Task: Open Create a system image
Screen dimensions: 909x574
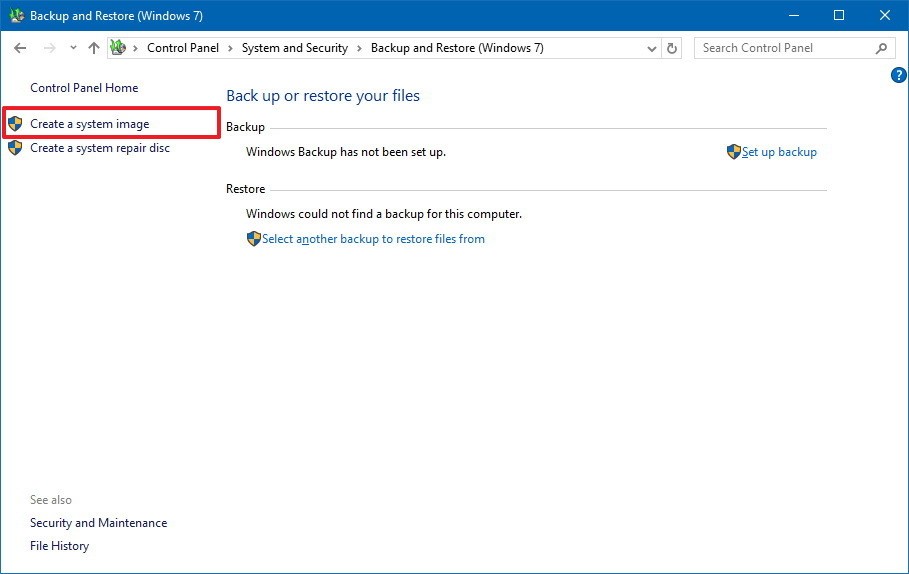Action: click(90, 124)
